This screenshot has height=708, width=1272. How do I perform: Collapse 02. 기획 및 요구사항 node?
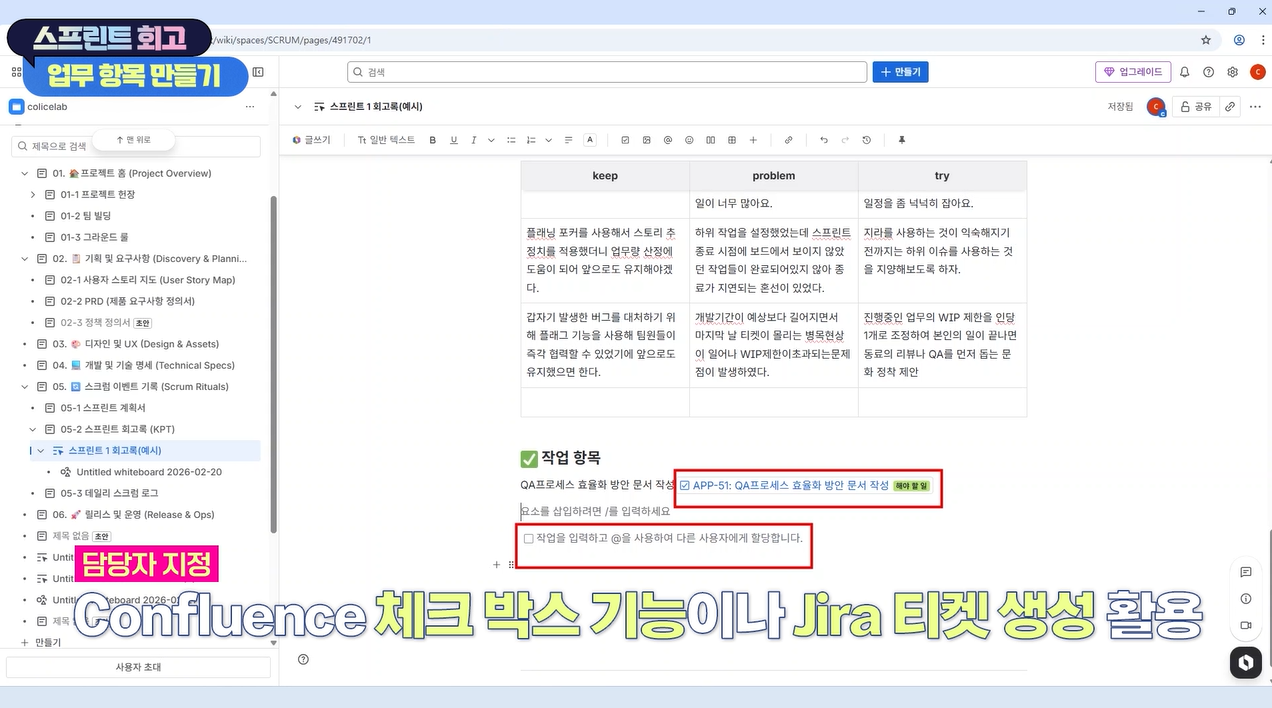(x=26, y=258)
